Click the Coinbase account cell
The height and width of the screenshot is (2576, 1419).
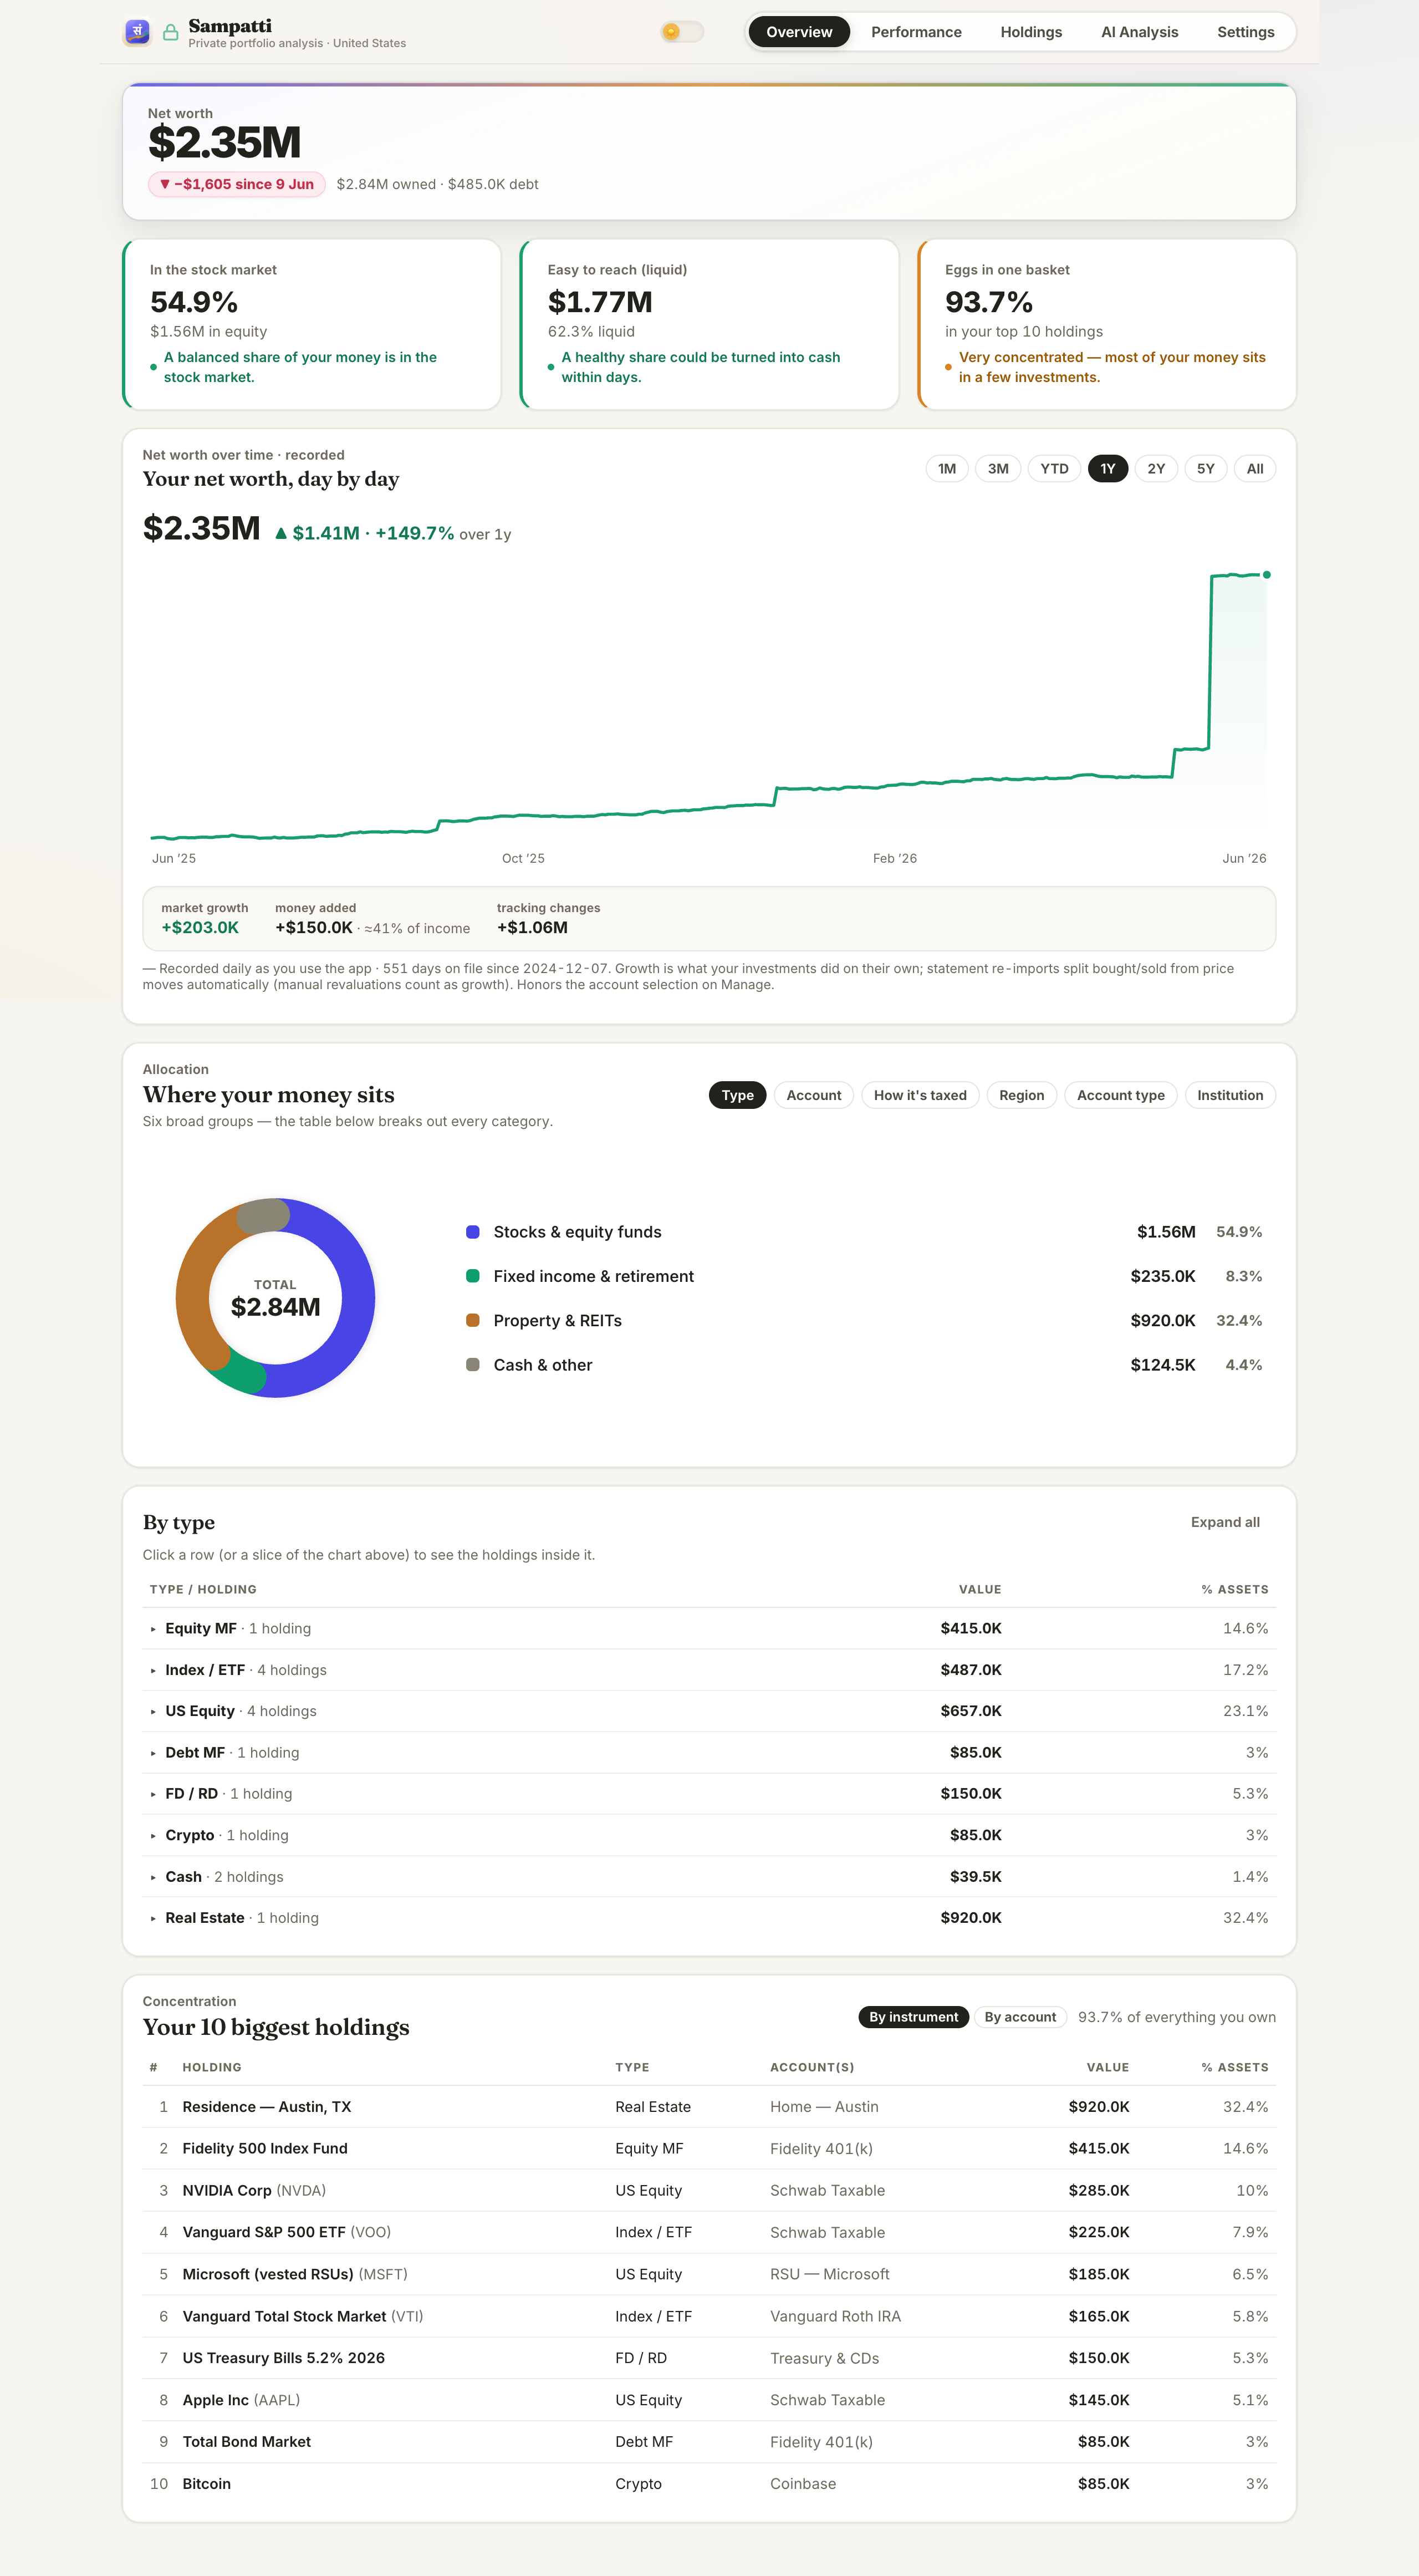point(803,2484)
